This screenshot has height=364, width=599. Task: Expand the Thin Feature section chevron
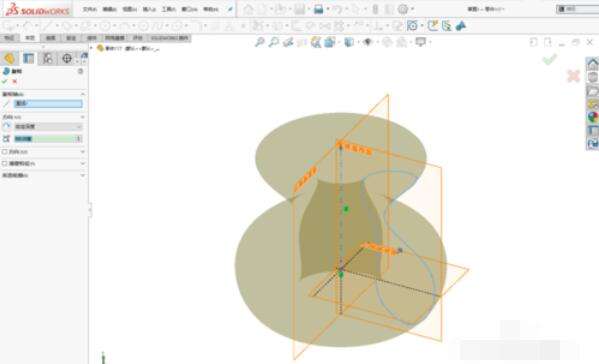(x=83, y=163)
